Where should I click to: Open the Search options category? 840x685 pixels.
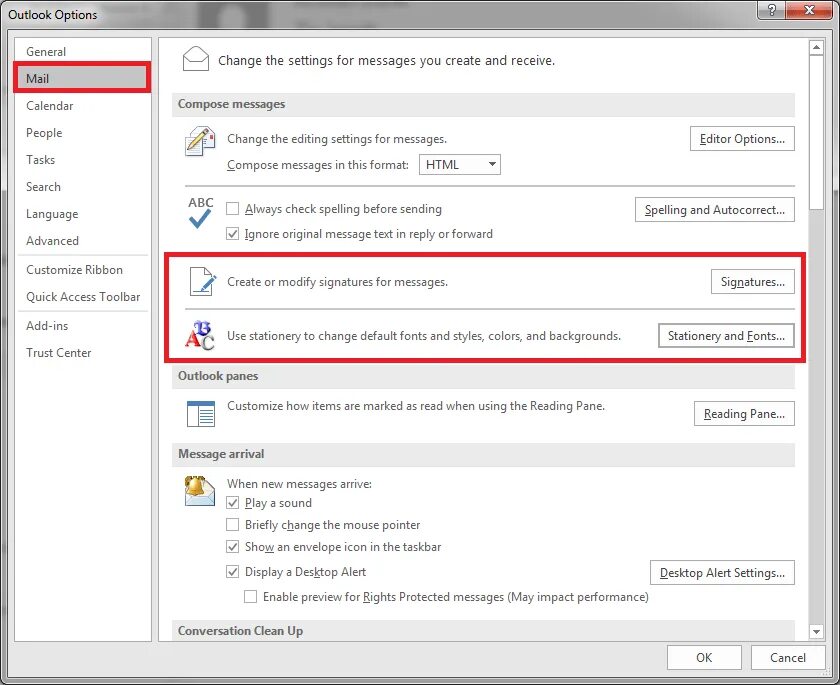tap(82, 186)
